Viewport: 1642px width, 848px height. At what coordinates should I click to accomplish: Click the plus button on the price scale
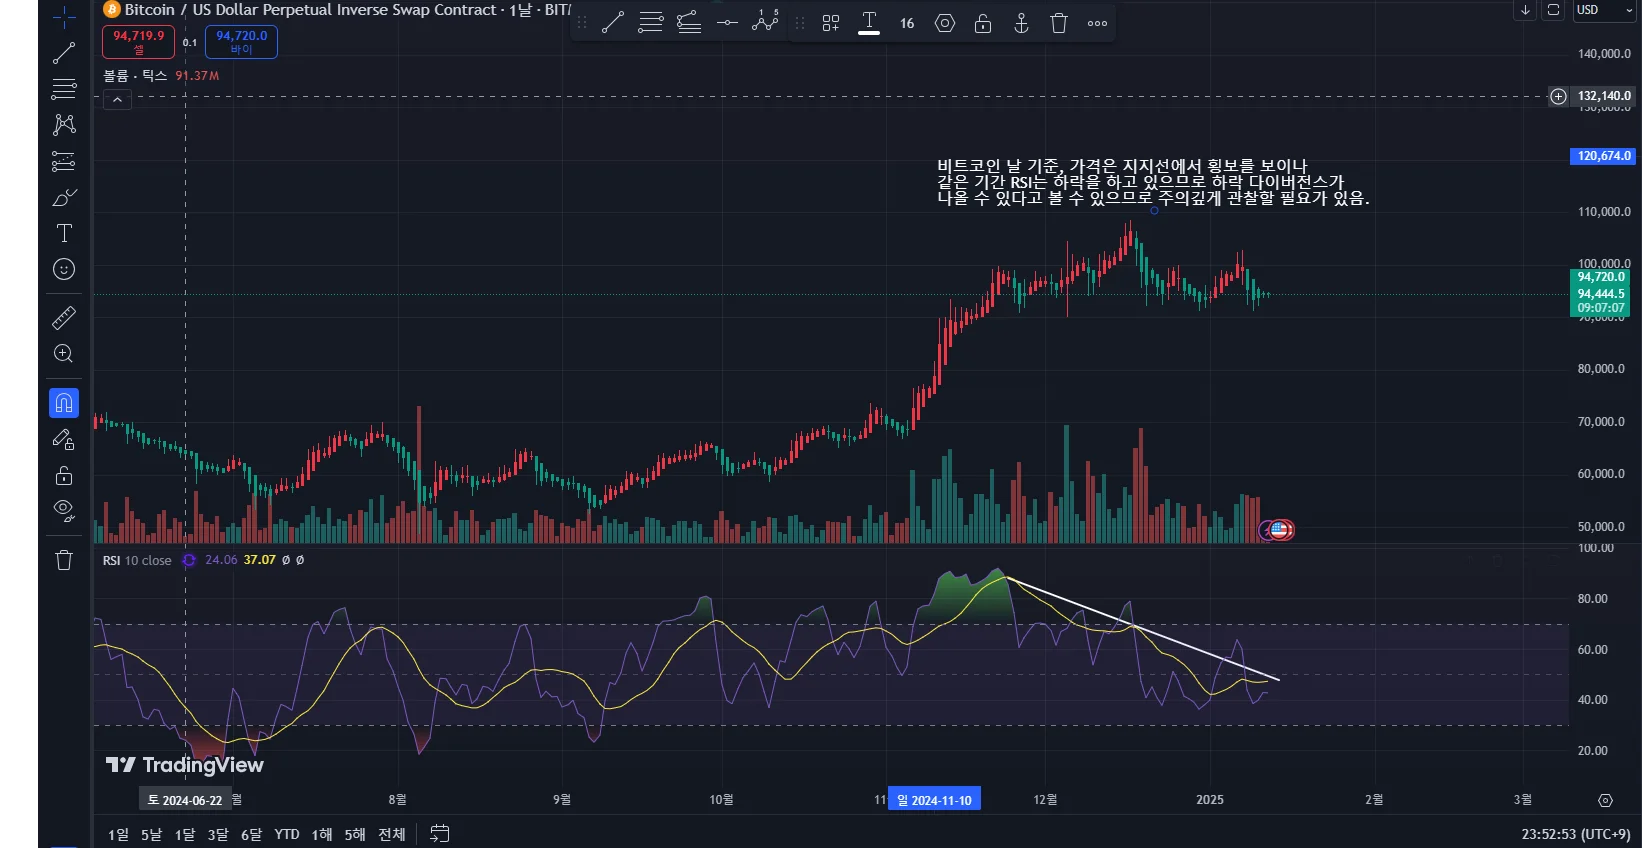1558,96
